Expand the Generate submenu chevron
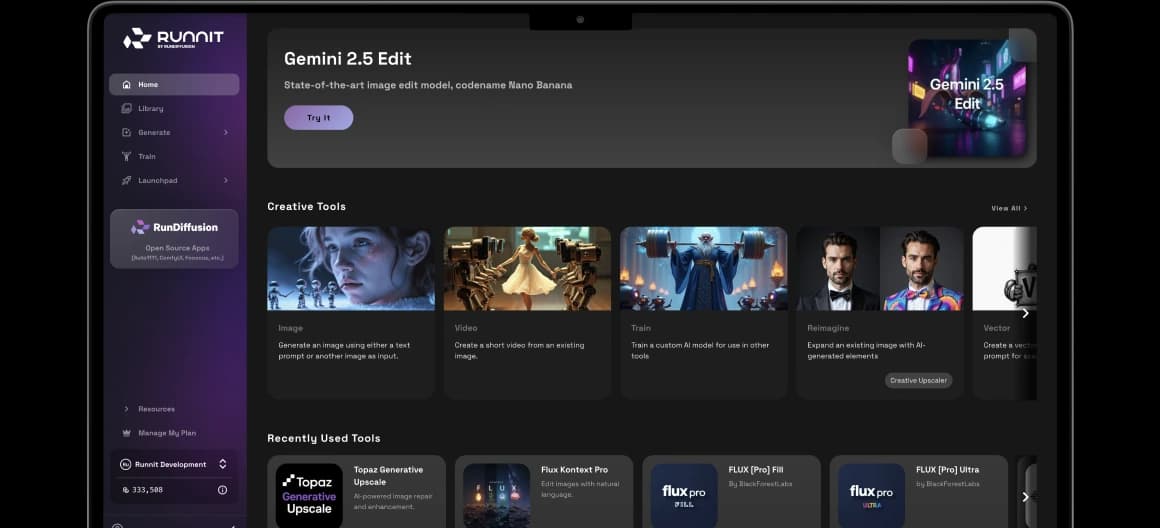 click(x=226, y=132)
